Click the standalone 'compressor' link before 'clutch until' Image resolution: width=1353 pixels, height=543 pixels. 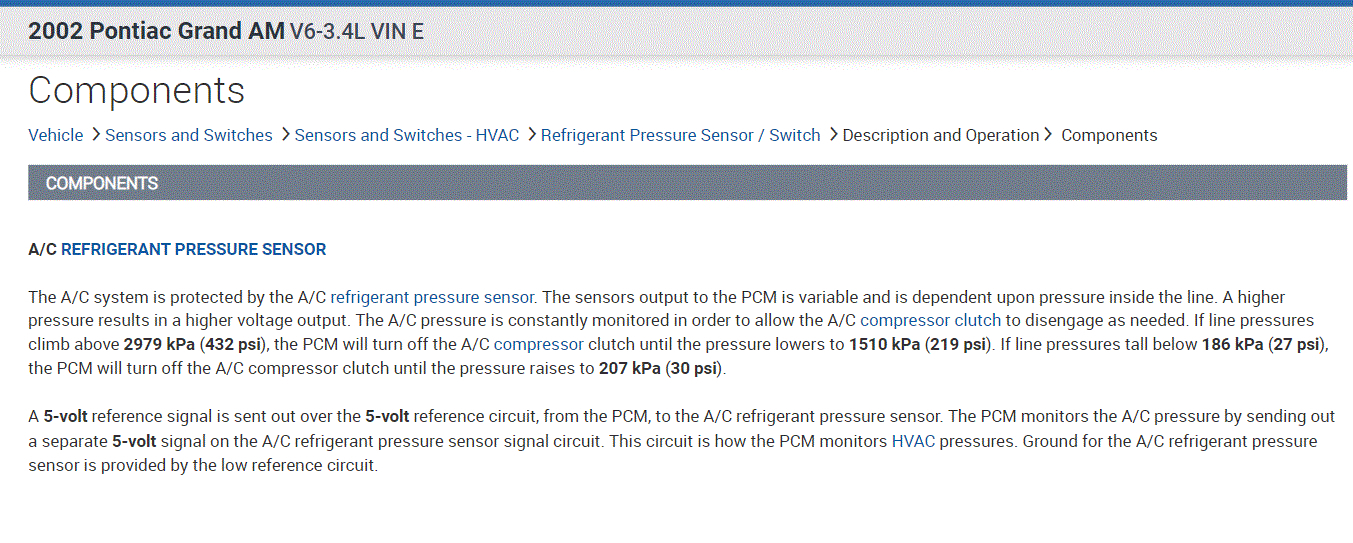pyautogui.click(x=538, y=344)
